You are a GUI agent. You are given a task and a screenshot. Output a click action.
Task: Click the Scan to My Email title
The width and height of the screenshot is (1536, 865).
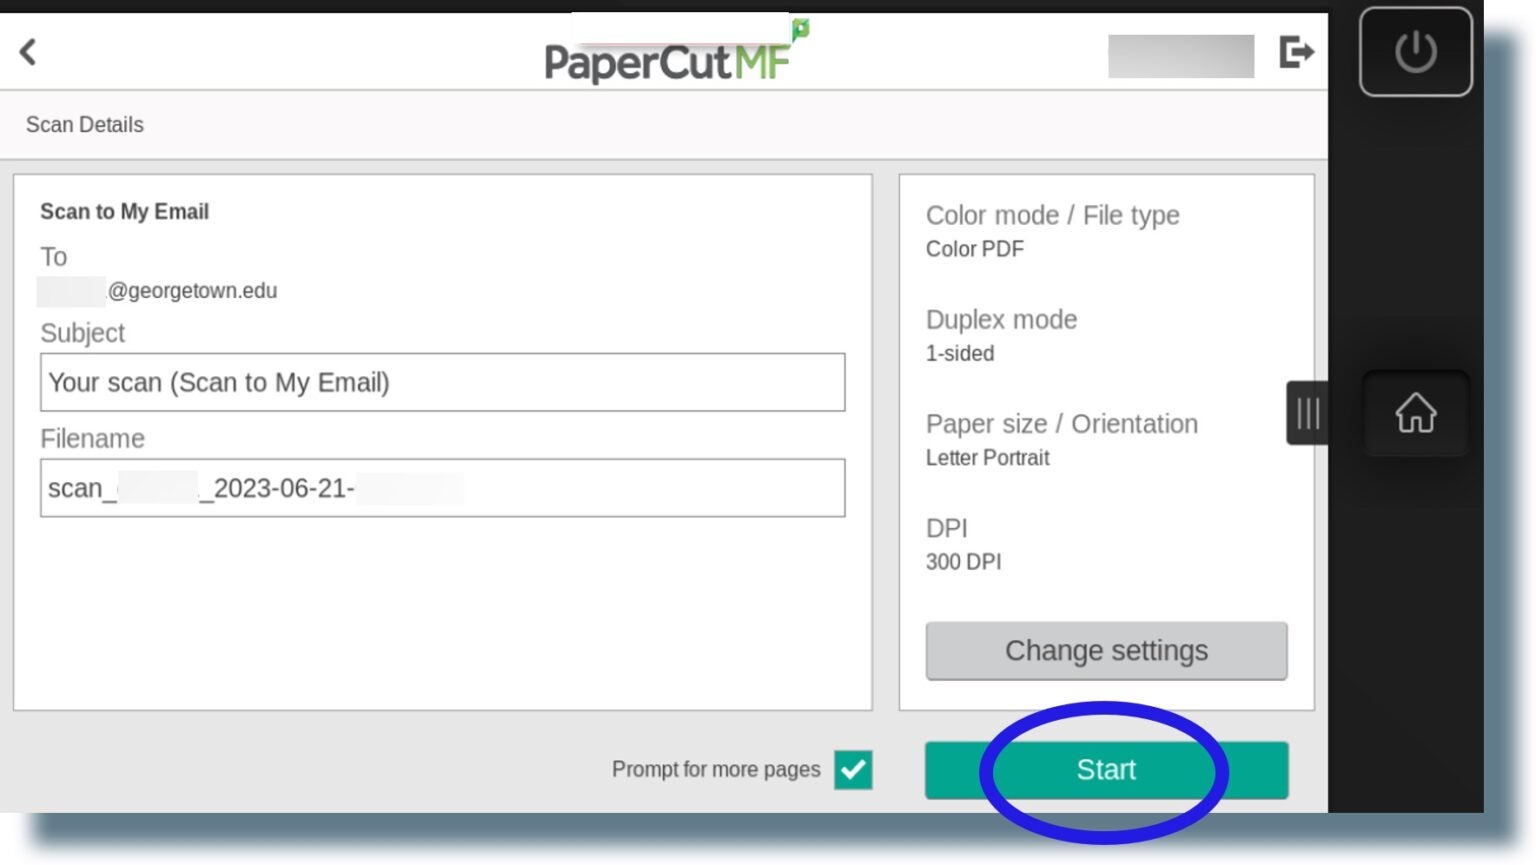[124, 211]
